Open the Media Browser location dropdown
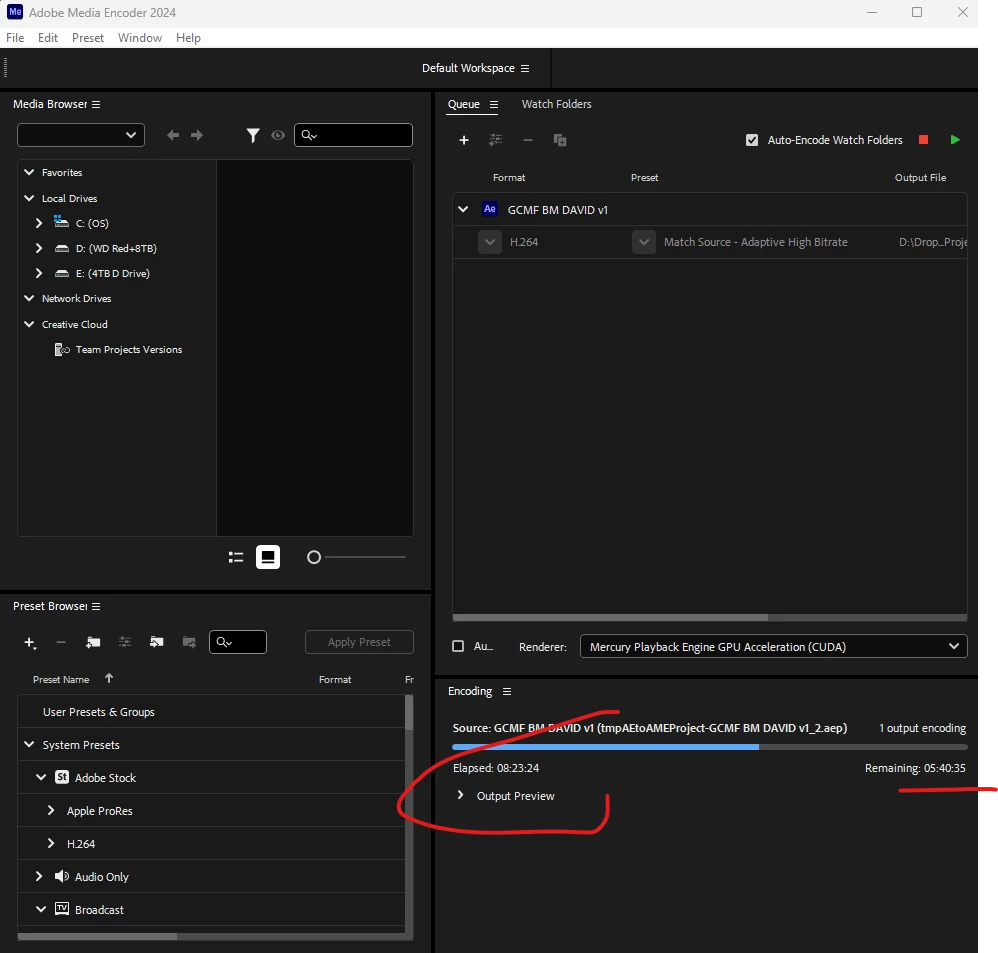Image resolution: width=998 pixels, height=953 pixels. tap(81, 135)
